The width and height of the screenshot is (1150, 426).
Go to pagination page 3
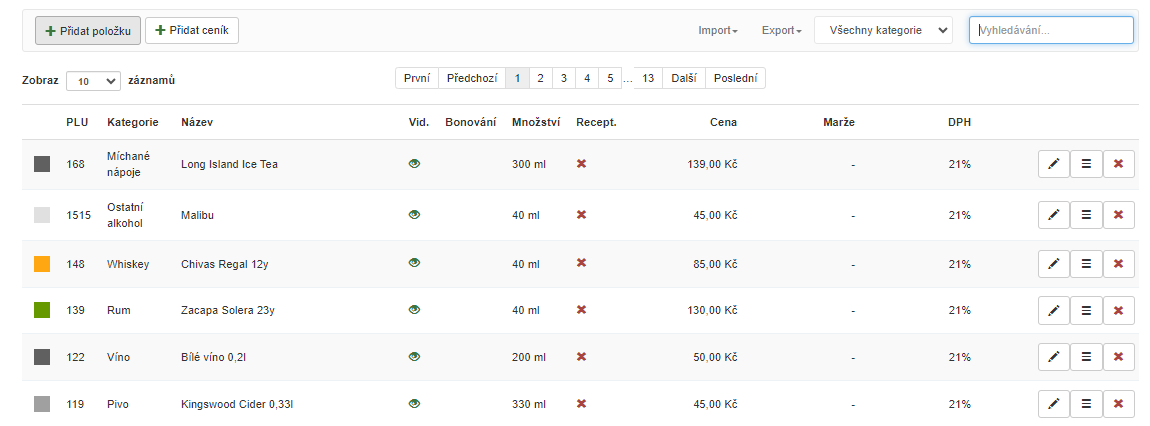(563, 78)
